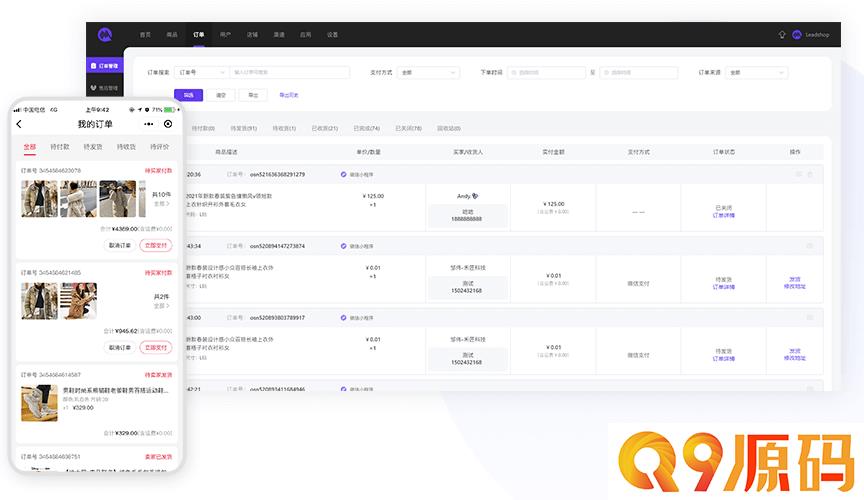Open the 售后管理 sidebar item
Screen dimensions: 864x500
(x=105, y=88)
